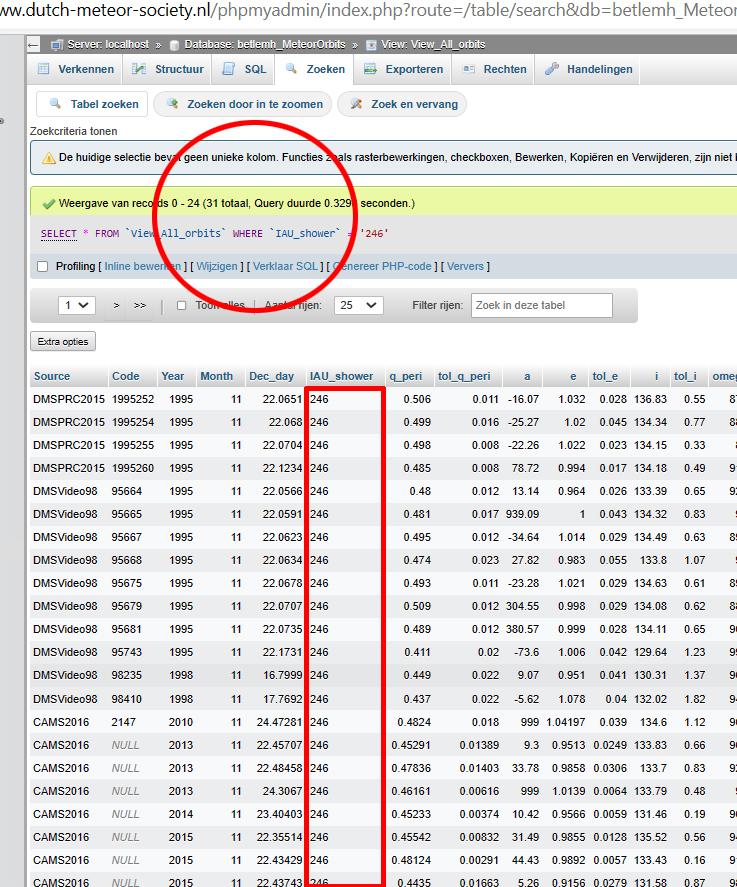Toggle the Toon alles checkbox
Viewport: 737px width, 887px height.
pyautogui.click(x=182, y=305)
